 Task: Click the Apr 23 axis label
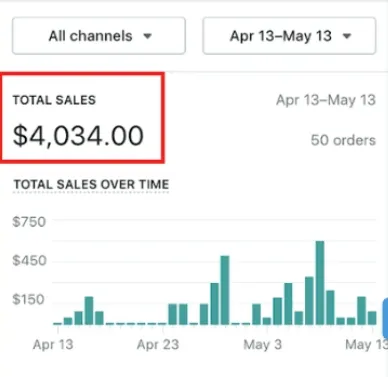[158, 344]
